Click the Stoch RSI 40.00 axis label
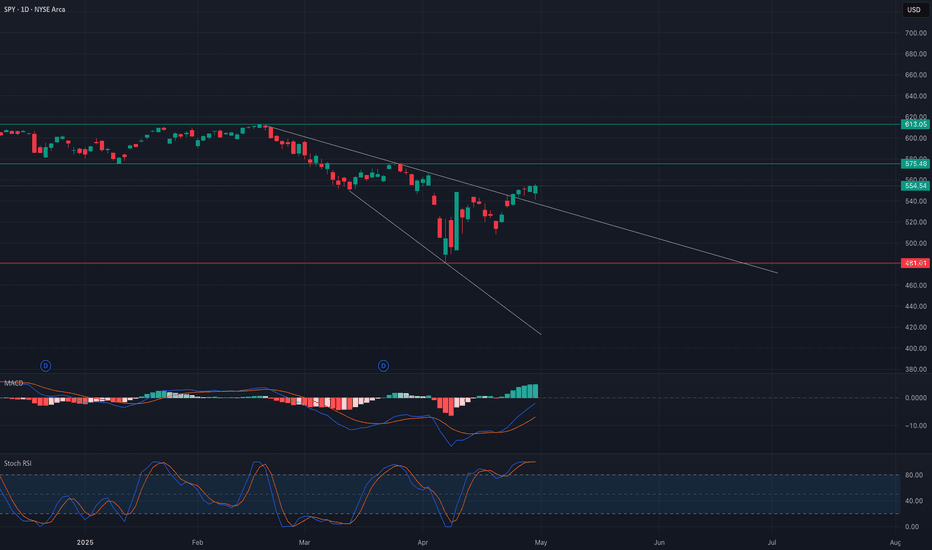932x550 pixels. [x=914, y=501]
